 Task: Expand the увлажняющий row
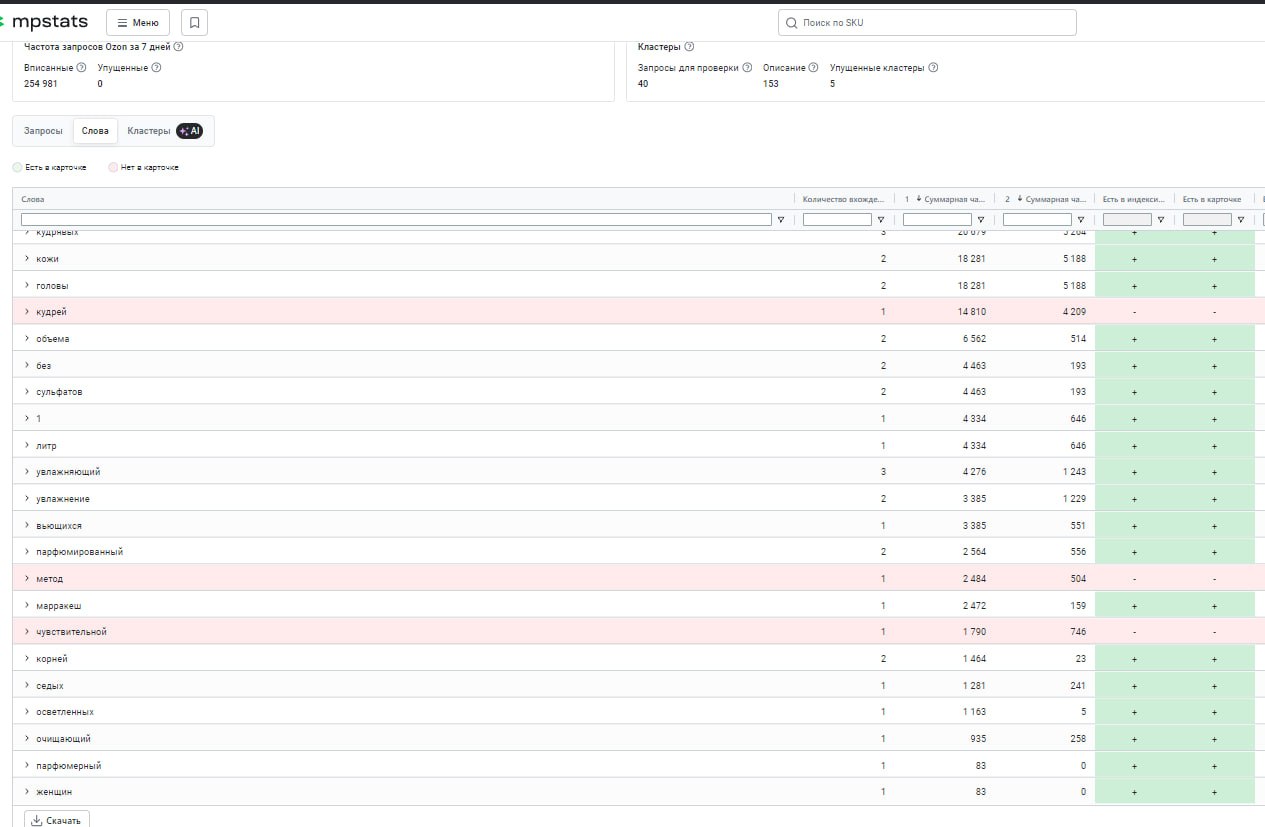(27, 472)
